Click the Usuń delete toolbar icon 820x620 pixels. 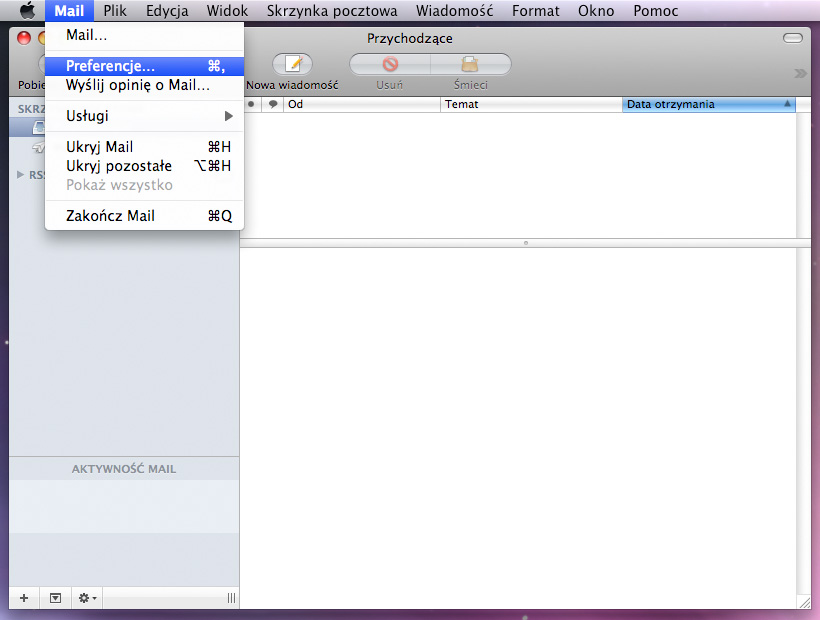390,64
